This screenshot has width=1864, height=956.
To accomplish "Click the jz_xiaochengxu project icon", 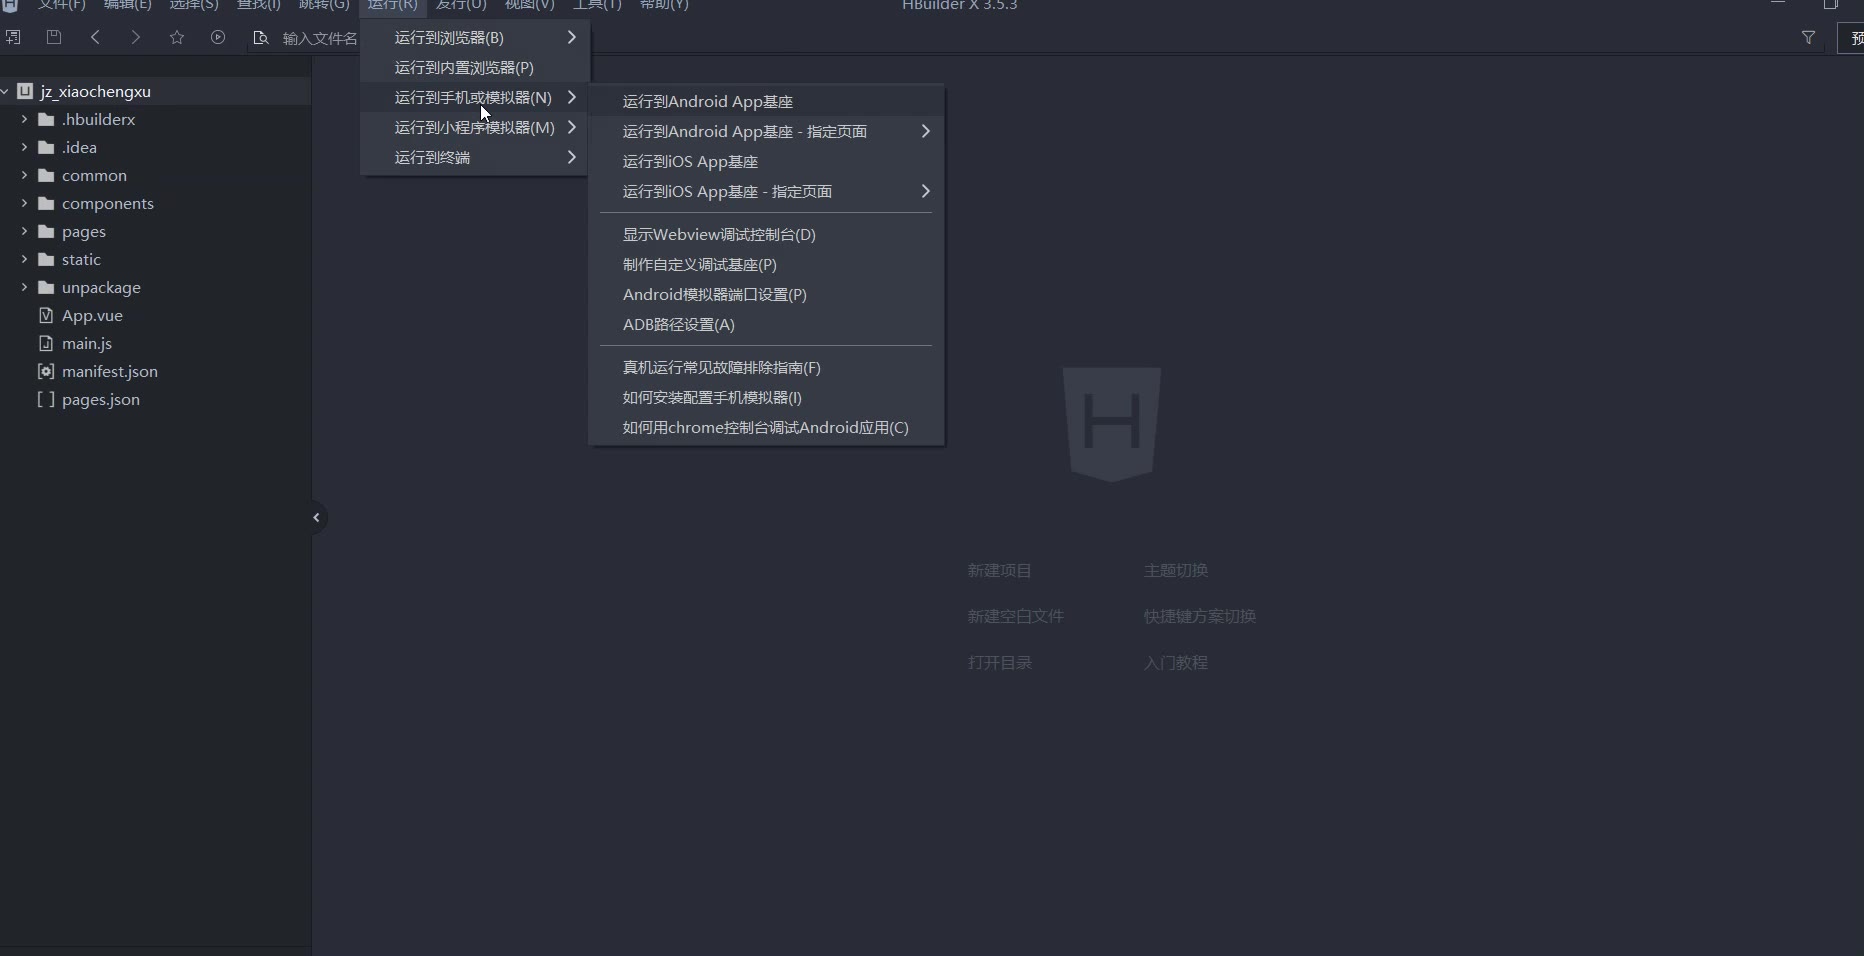I will (x=25, y=91).
